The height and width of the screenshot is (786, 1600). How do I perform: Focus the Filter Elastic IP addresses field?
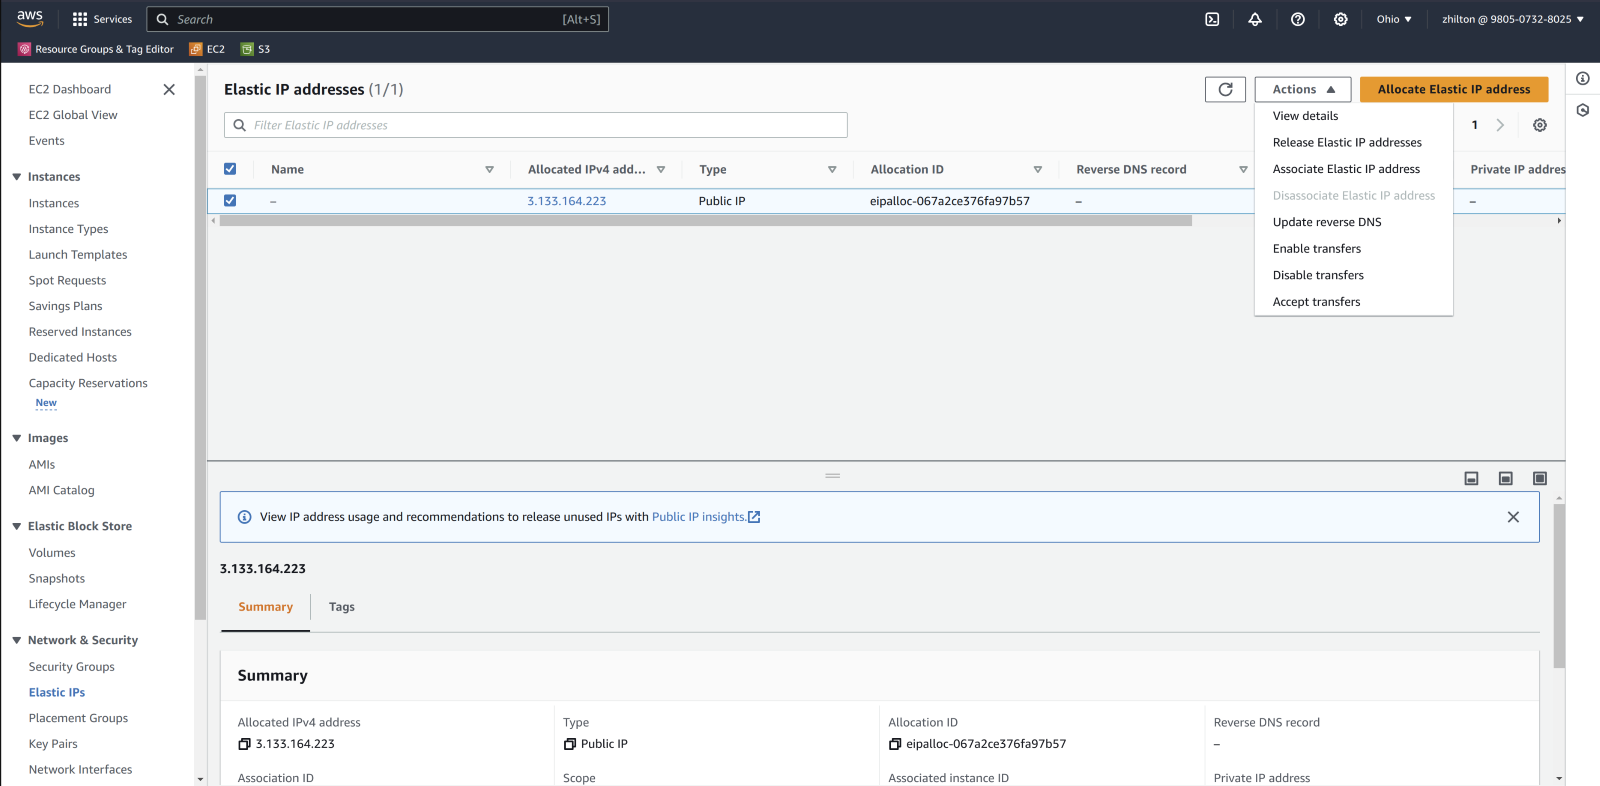(536, 125)
